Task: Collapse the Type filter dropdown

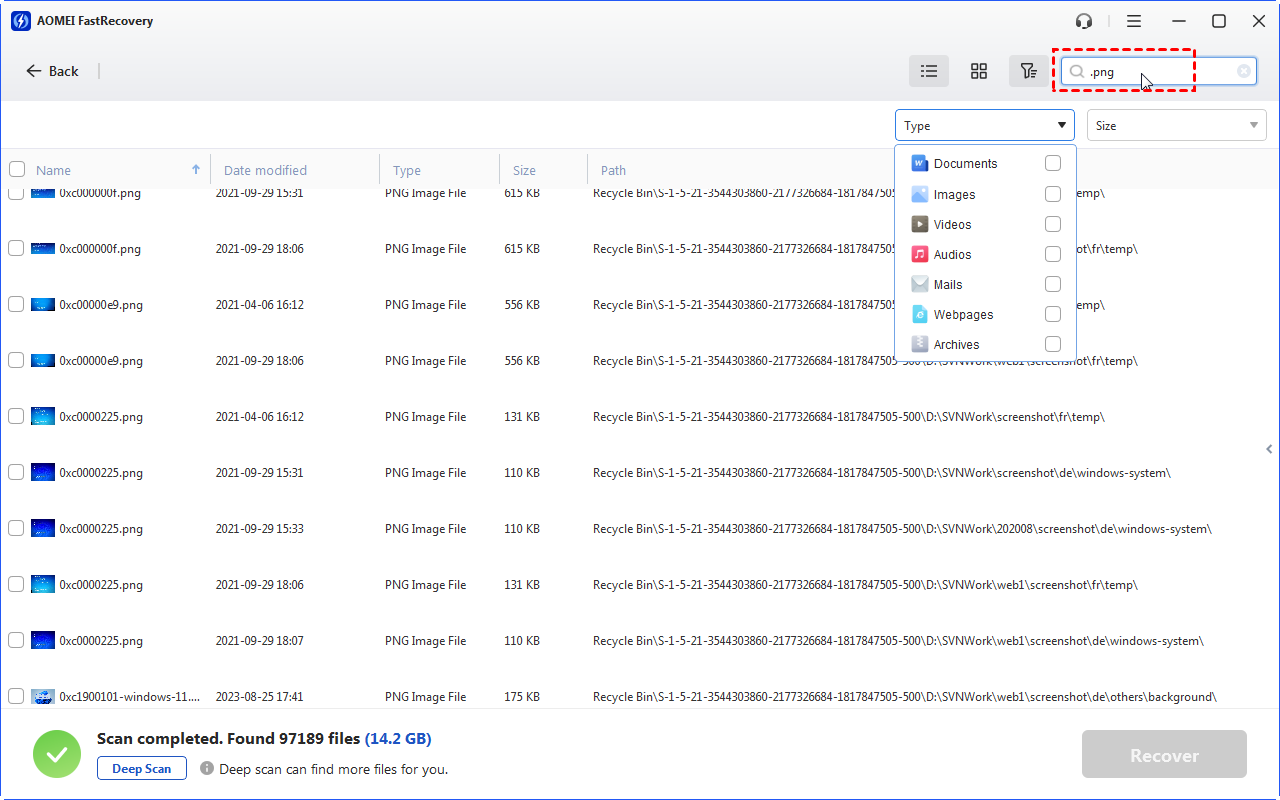Action: pyautogui.click(x=985, y=125)
